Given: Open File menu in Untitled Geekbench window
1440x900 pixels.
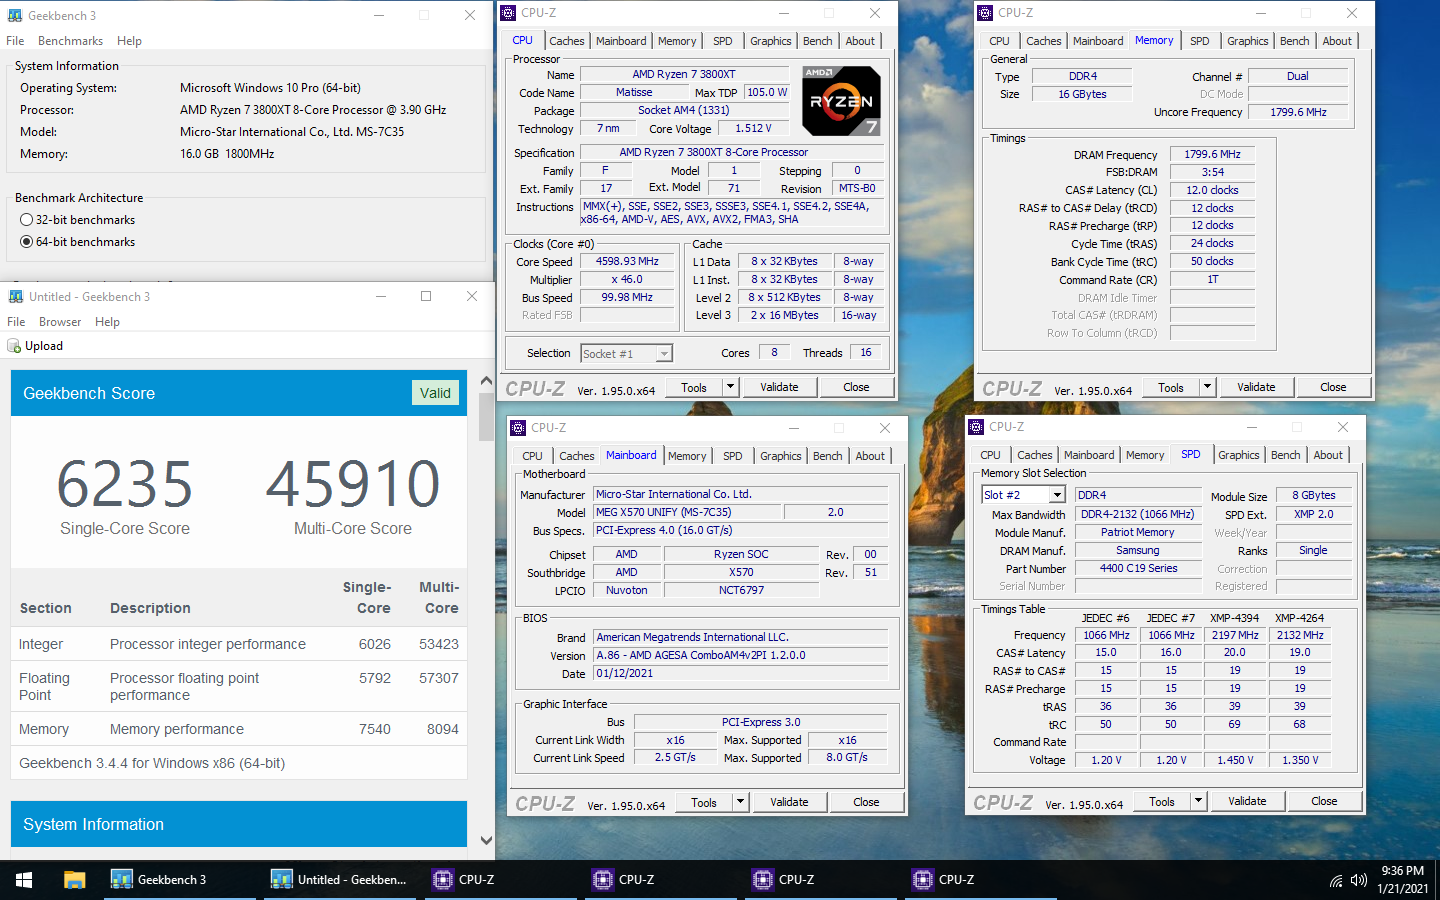Looking at the screenshot, I should [x=16, y=322].
